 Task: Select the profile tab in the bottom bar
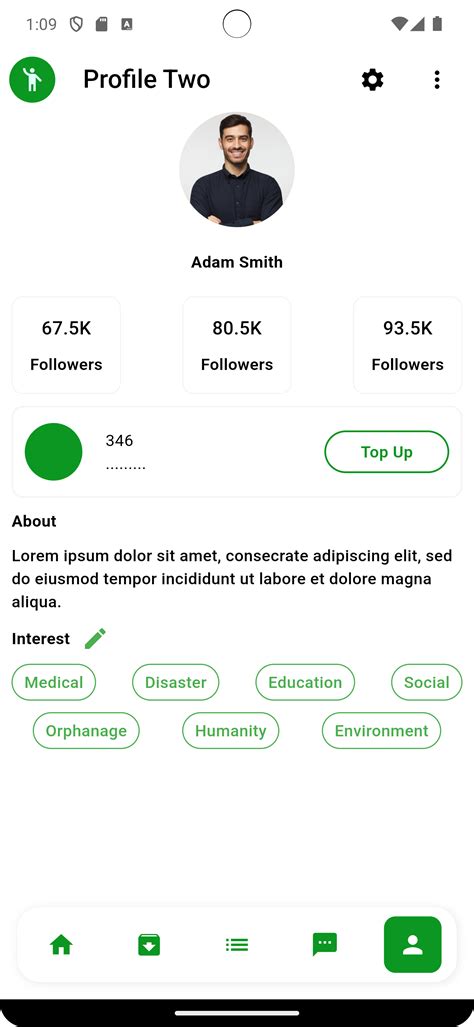point(412,944)
